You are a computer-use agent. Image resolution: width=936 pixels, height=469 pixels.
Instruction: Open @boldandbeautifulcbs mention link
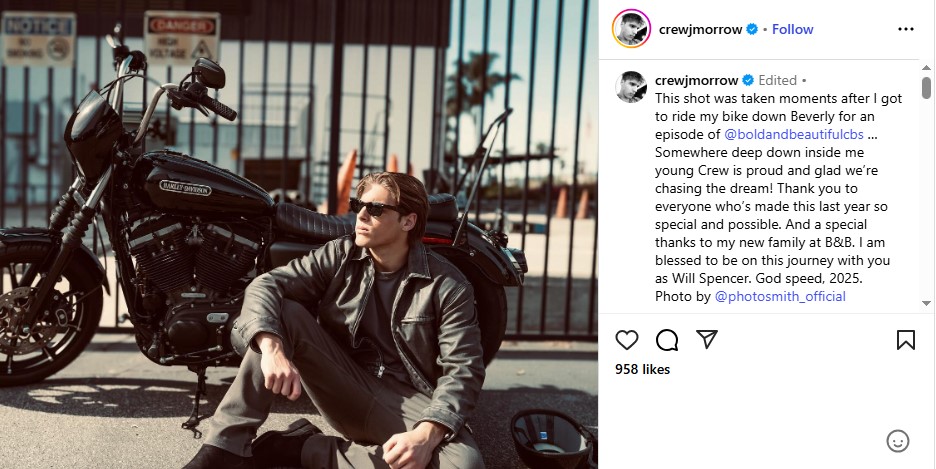tap(793, 134)
